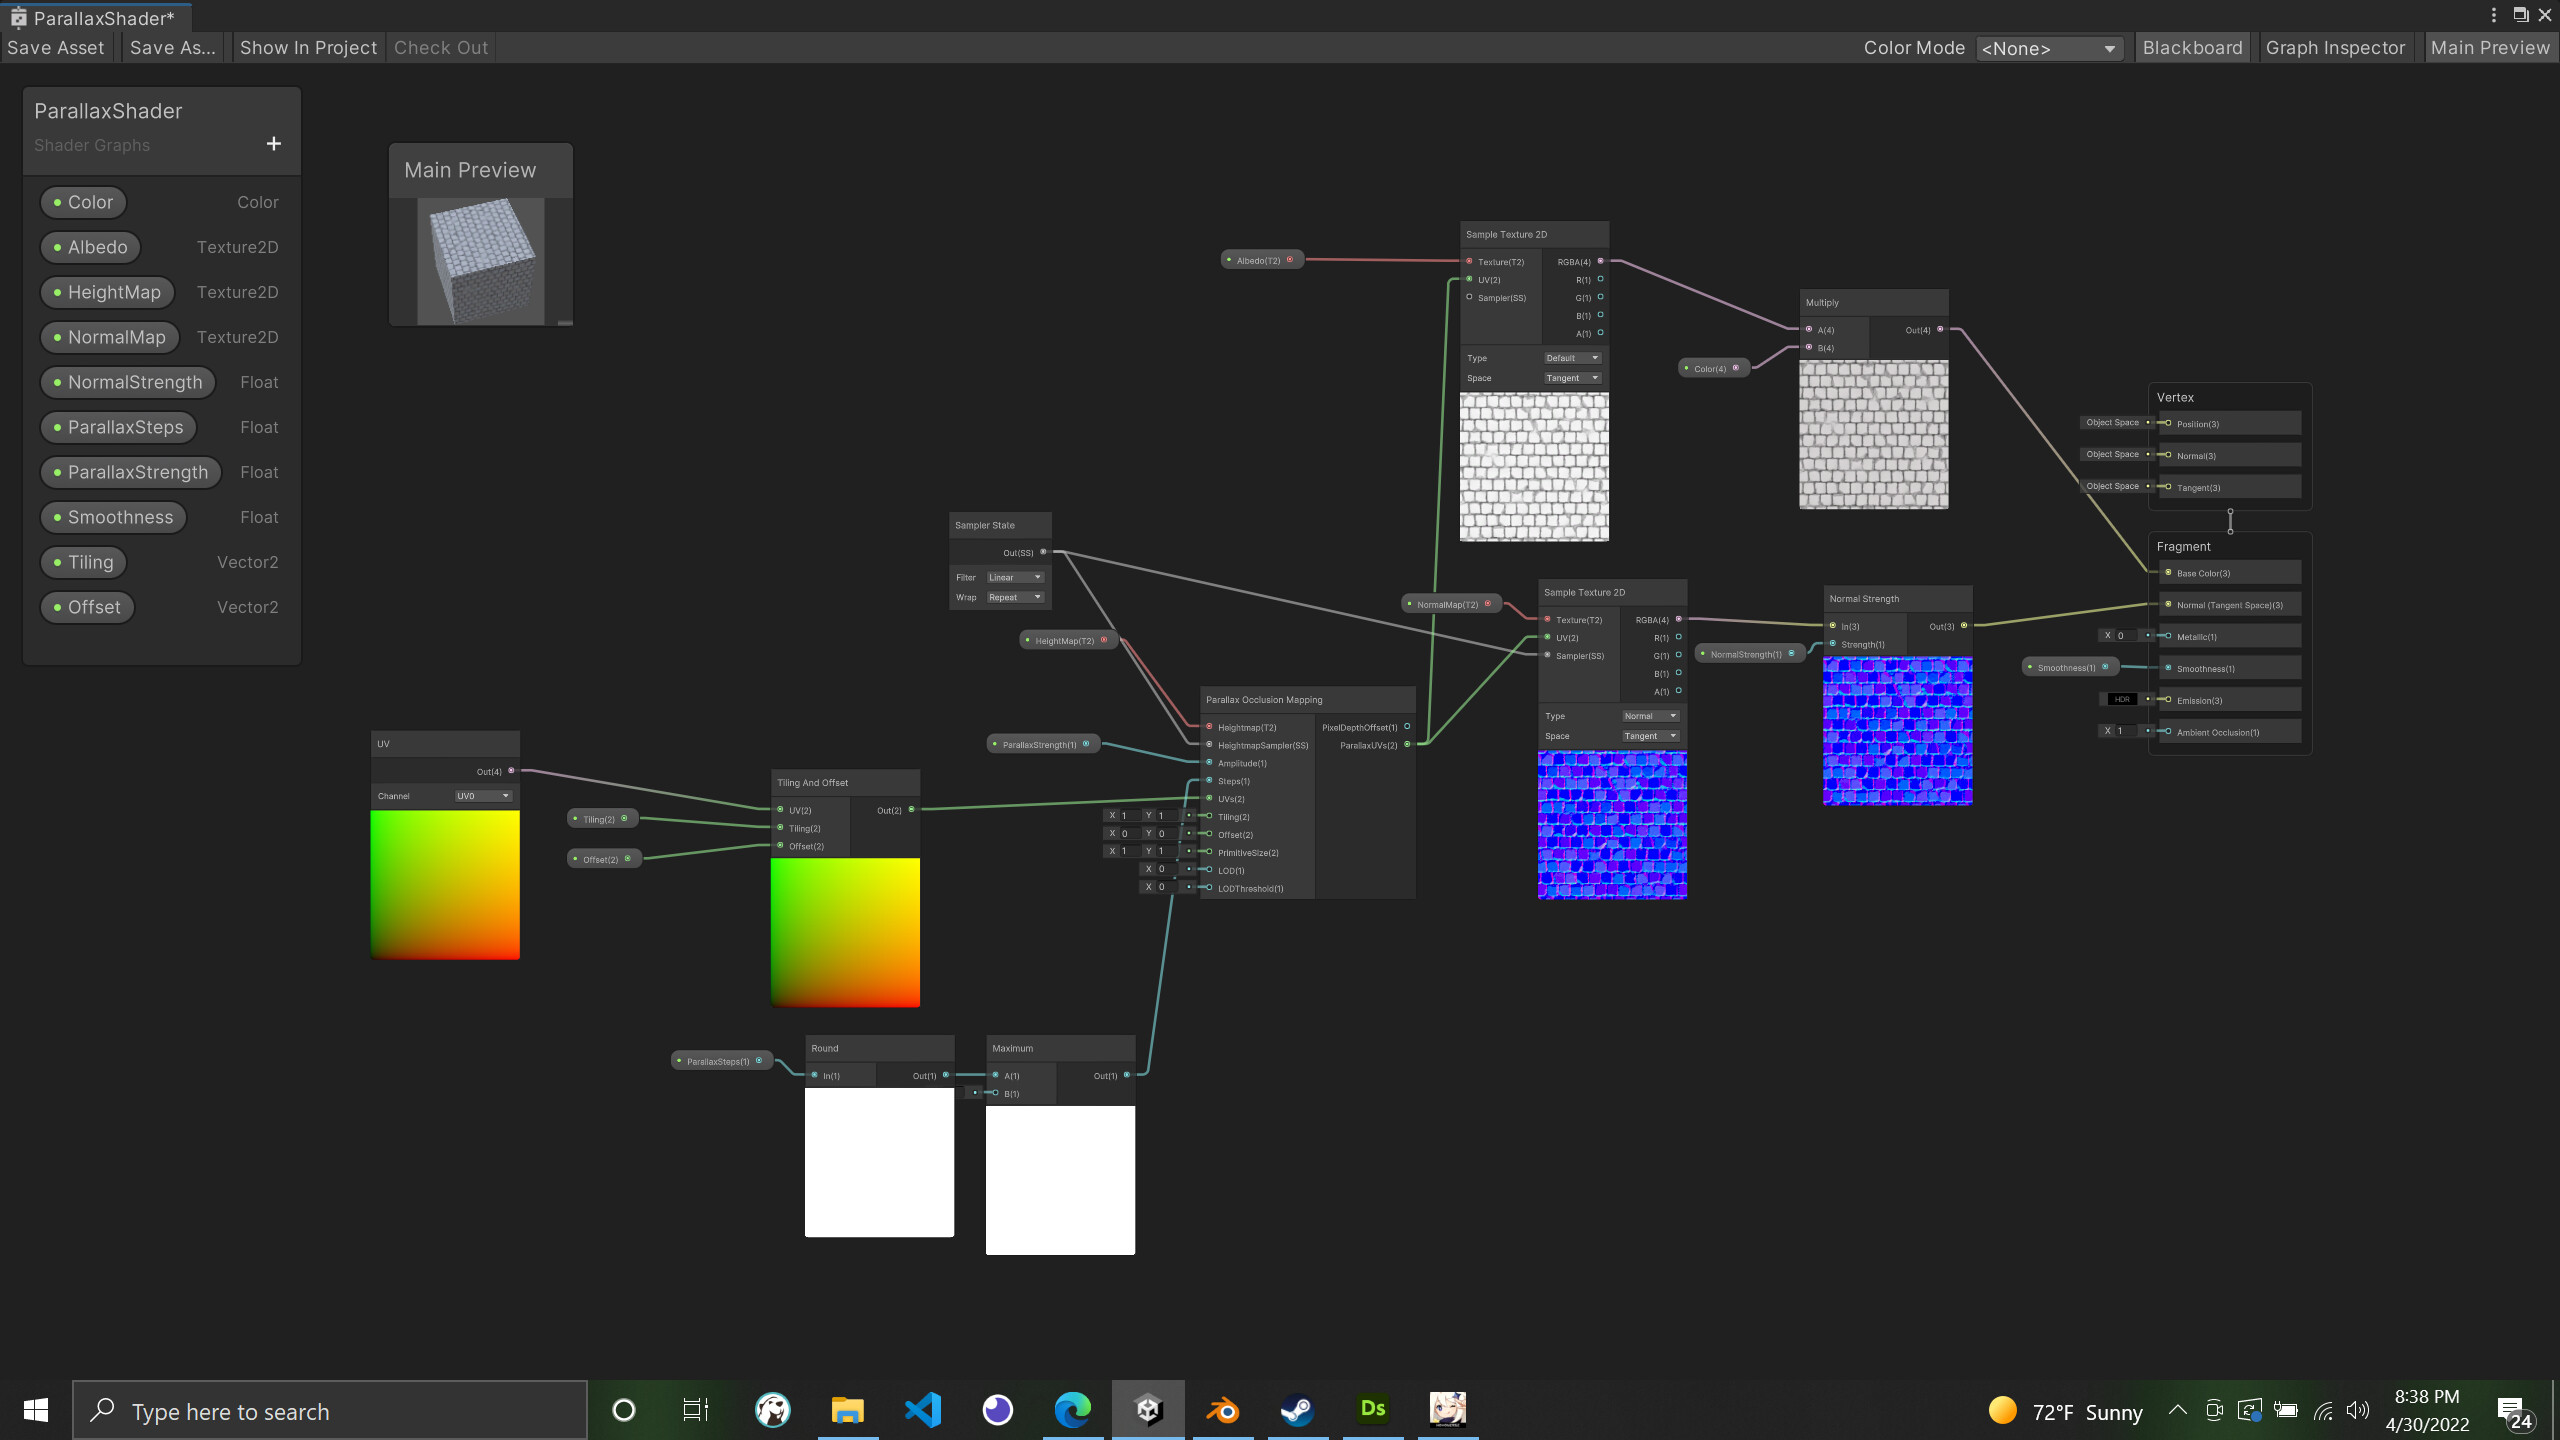Open Visual Studio Code from taskbar
2560x1440 pixels.
[x=922, y=1410]
